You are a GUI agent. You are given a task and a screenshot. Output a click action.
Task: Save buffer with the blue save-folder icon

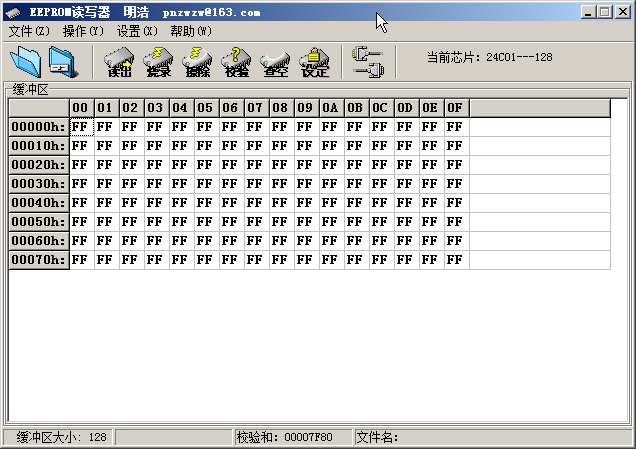63,62
